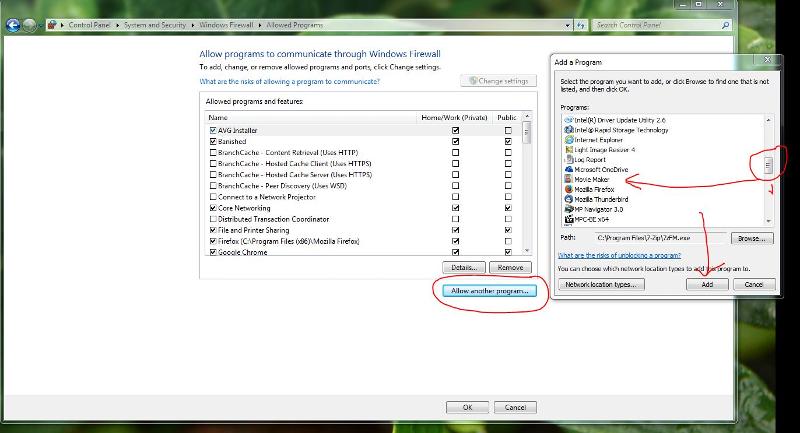Click the Programs list scroll down arrow
The width and height of the screenshot is (800, 433).
click(768, 221)
